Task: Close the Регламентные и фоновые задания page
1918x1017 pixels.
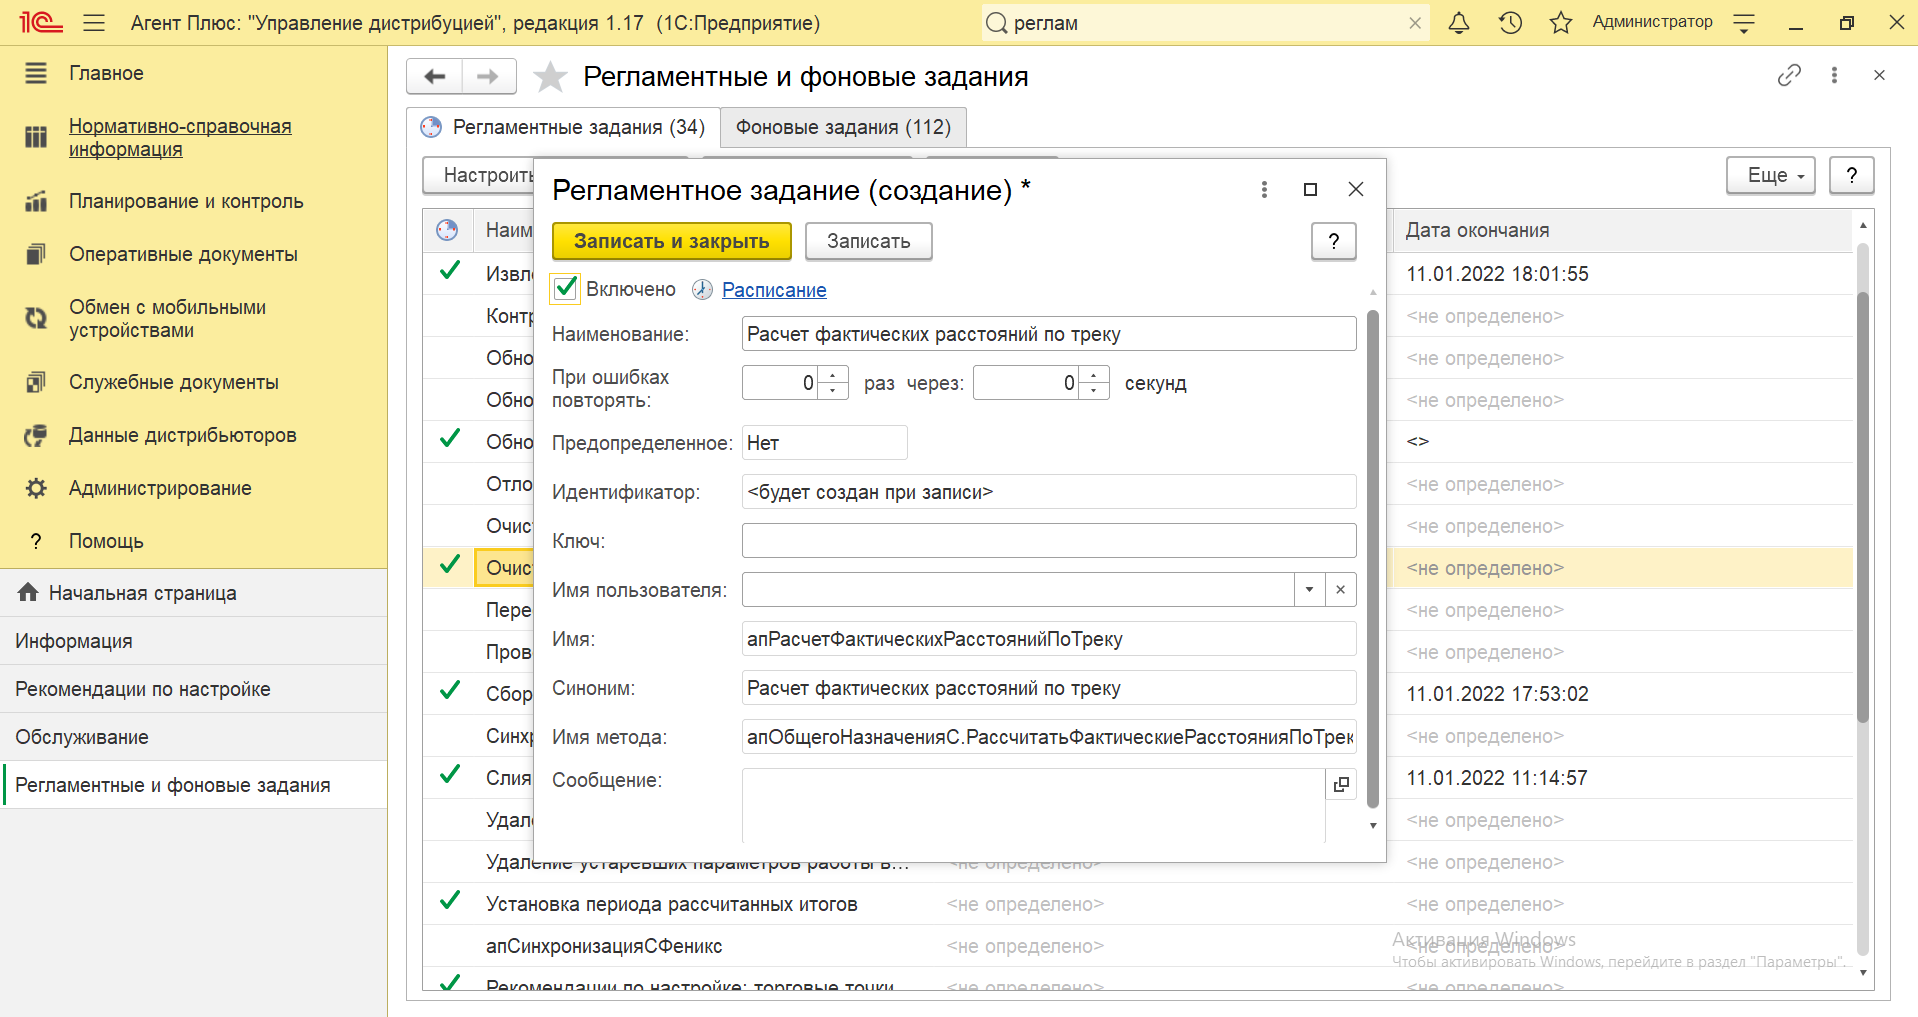Action: [1879, 75]
